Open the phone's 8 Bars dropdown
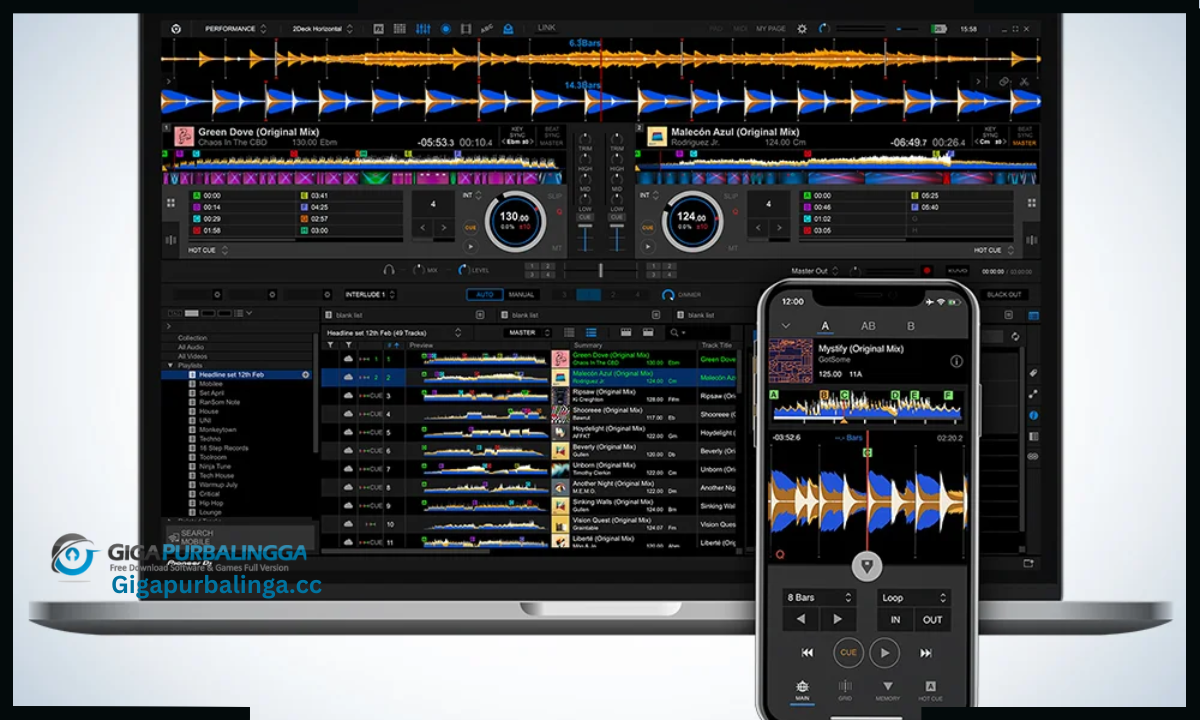 tap(820, 597)
